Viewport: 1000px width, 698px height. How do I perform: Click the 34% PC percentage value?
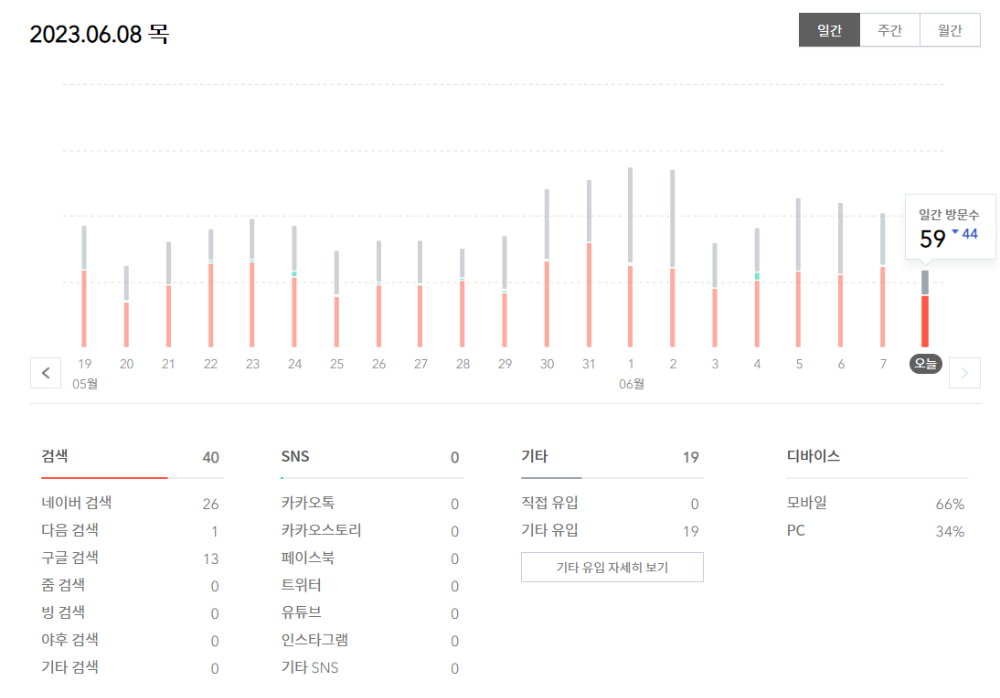(x=950, y=531)
